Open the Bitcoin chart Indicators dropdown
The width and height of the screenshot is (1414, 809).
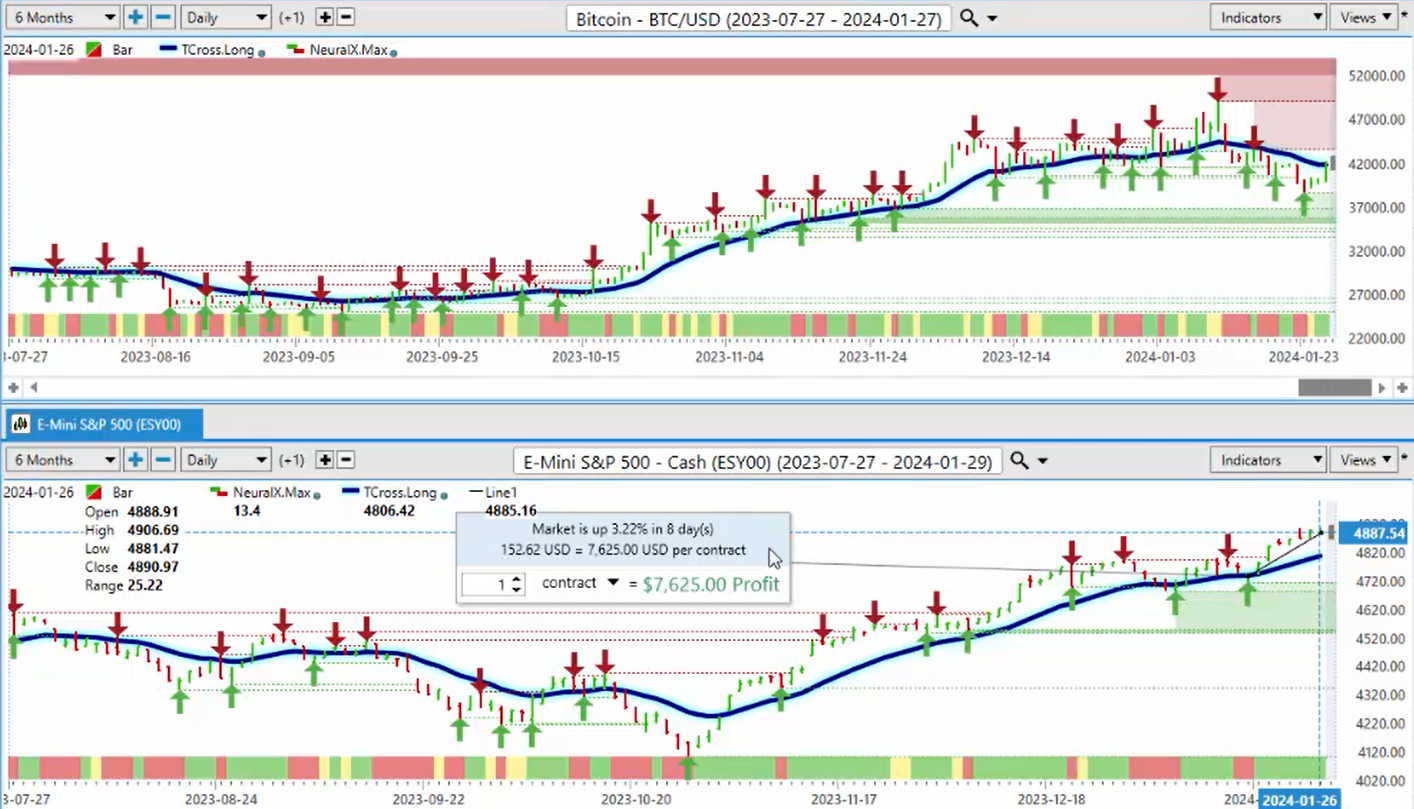click(x=1268, y=17)
